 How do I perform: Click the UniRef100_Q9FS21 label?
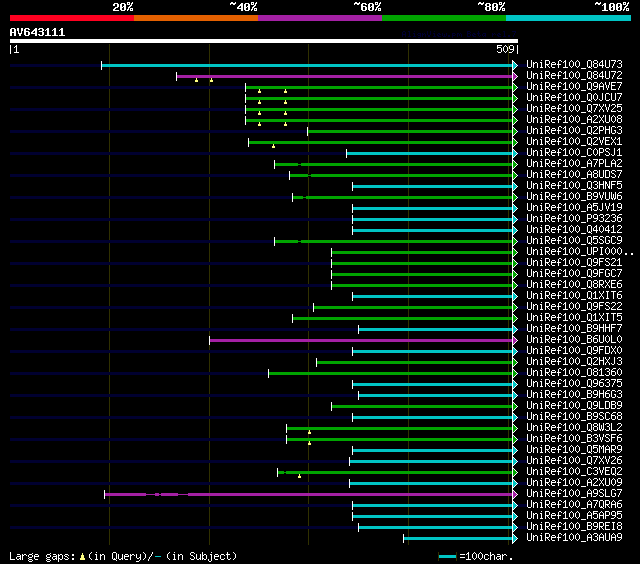coord(574,263)
